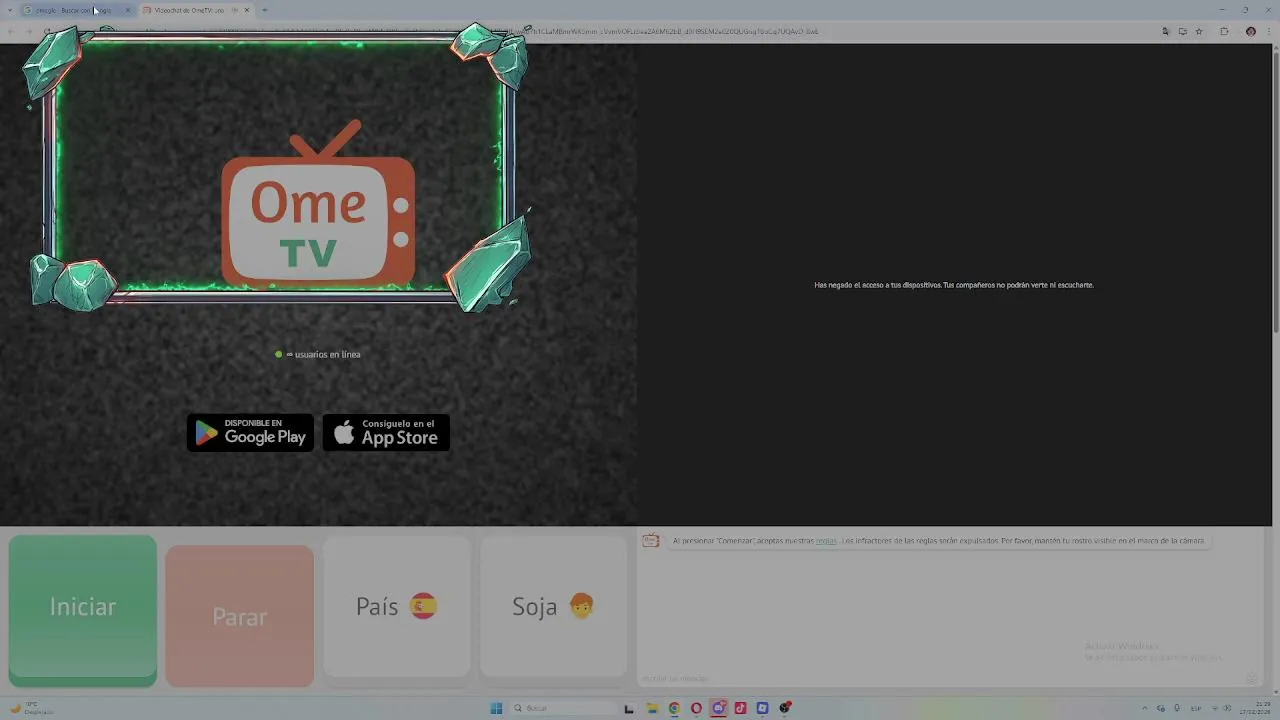Click the red Parar button
1280x720 pixels.
pyautogui.click(x=240, y=616)
